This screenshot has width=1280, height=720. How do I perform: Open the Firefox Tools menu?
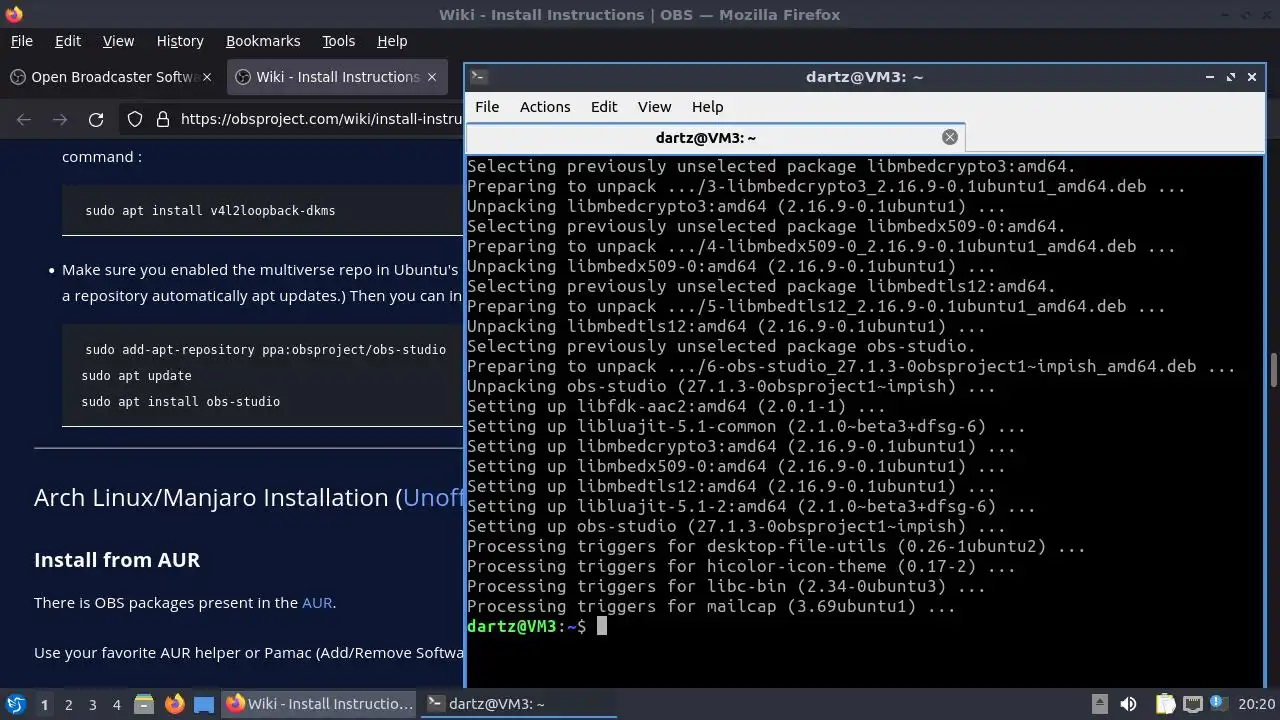tap(338, 41)
